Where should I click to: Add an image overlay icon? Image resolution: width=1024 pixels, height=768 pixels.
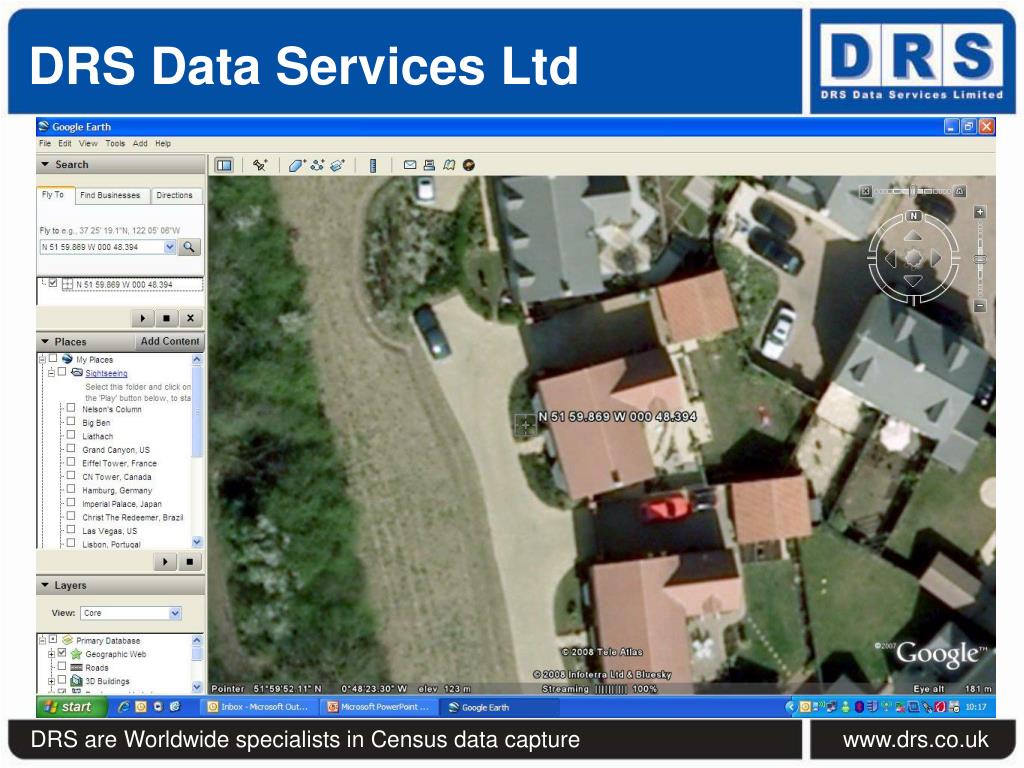337,165
